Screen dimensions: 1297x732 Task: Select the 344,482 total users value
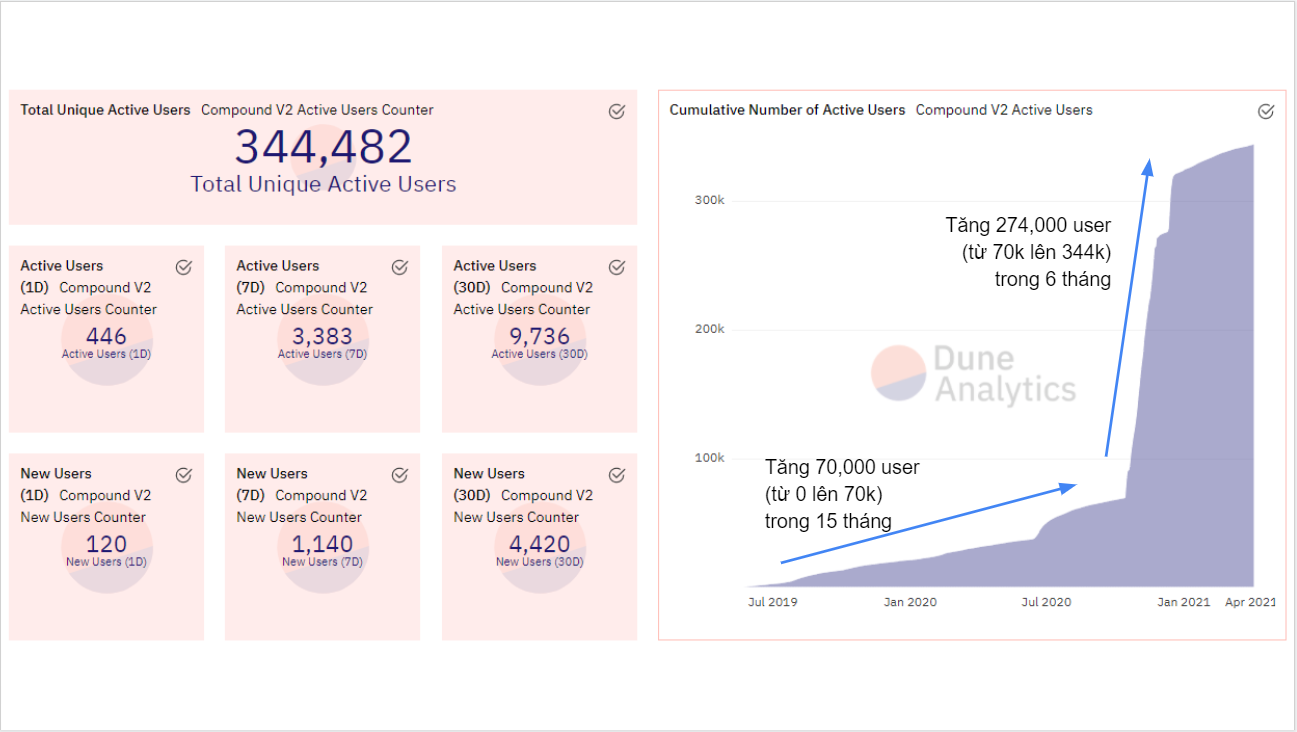(x=323, y=148)
